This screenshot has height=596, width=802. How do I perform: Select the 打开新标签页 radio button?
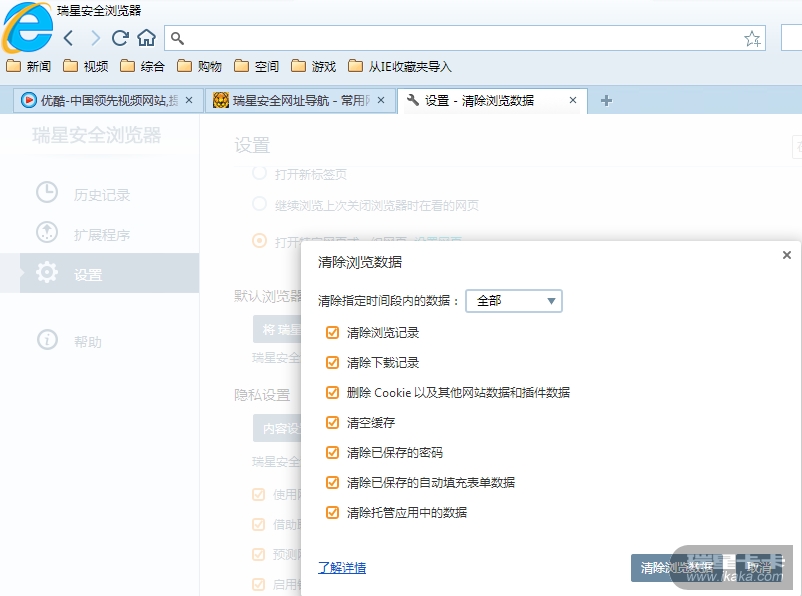(259, 173)
